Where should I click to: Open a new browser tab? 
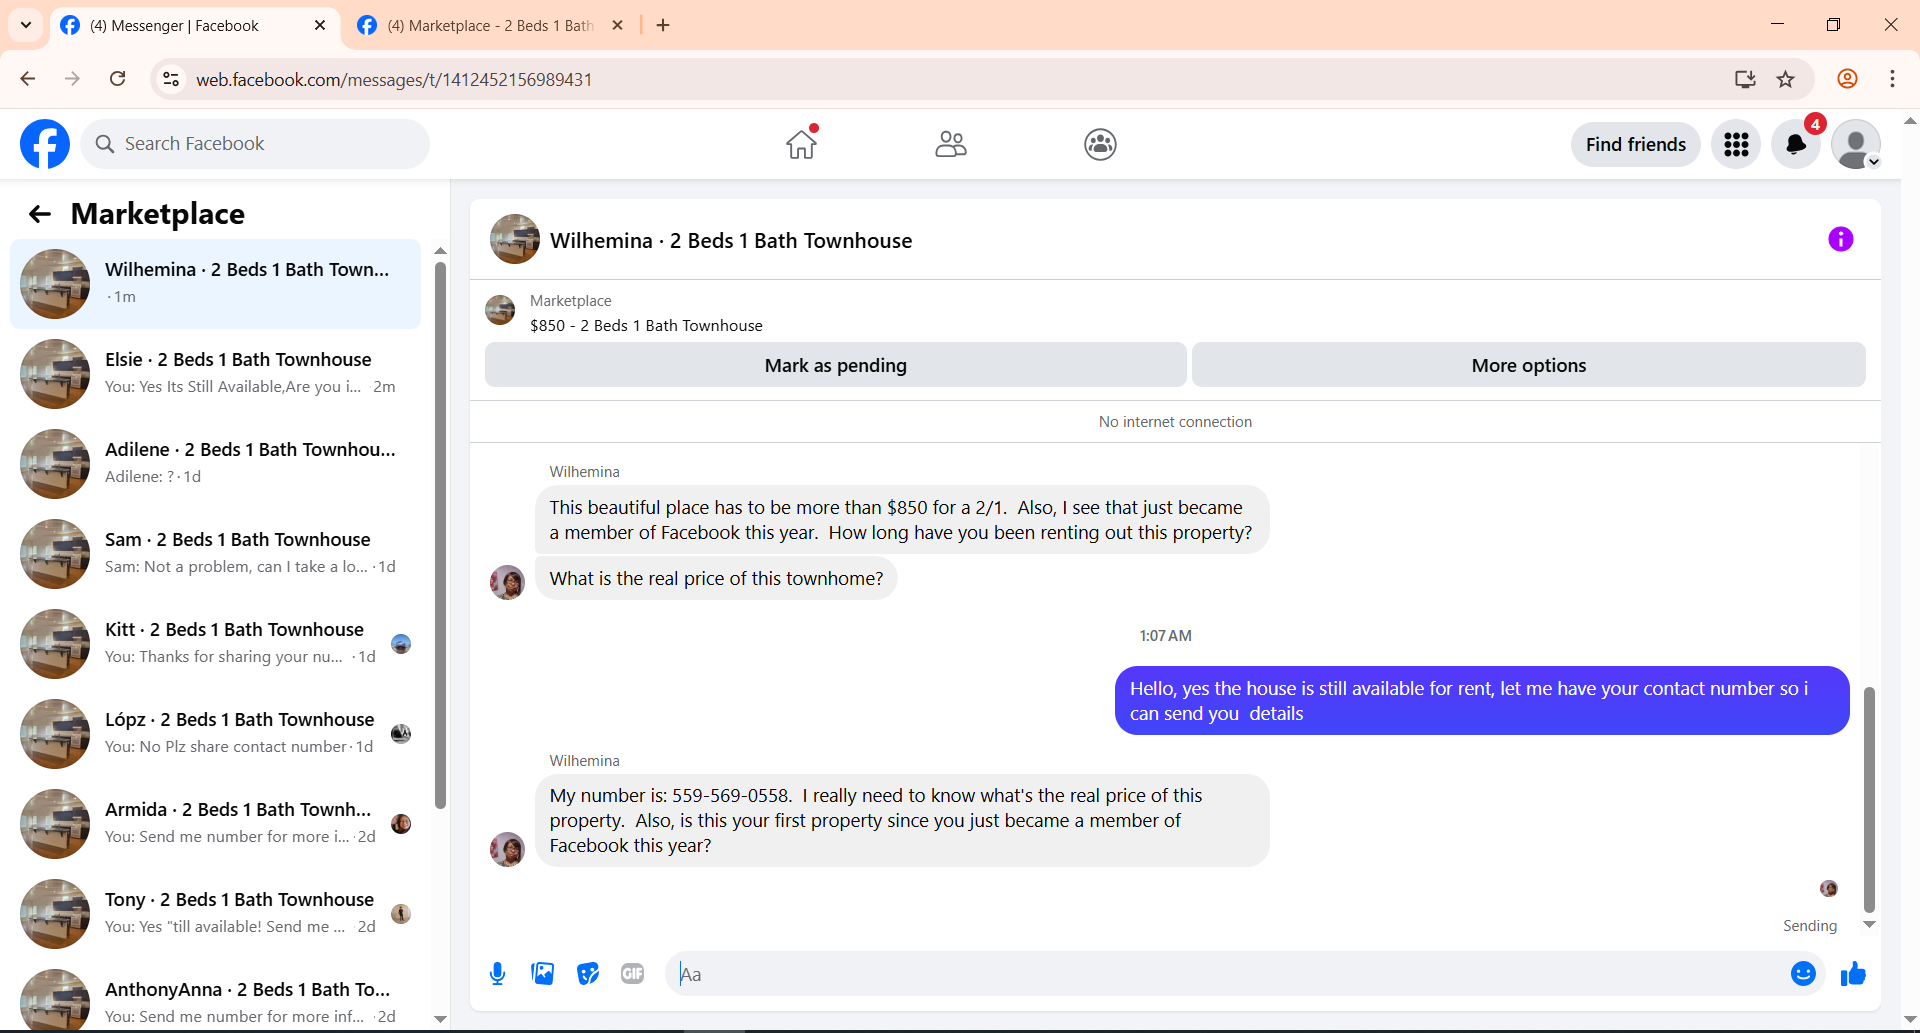tap(663, 25)
